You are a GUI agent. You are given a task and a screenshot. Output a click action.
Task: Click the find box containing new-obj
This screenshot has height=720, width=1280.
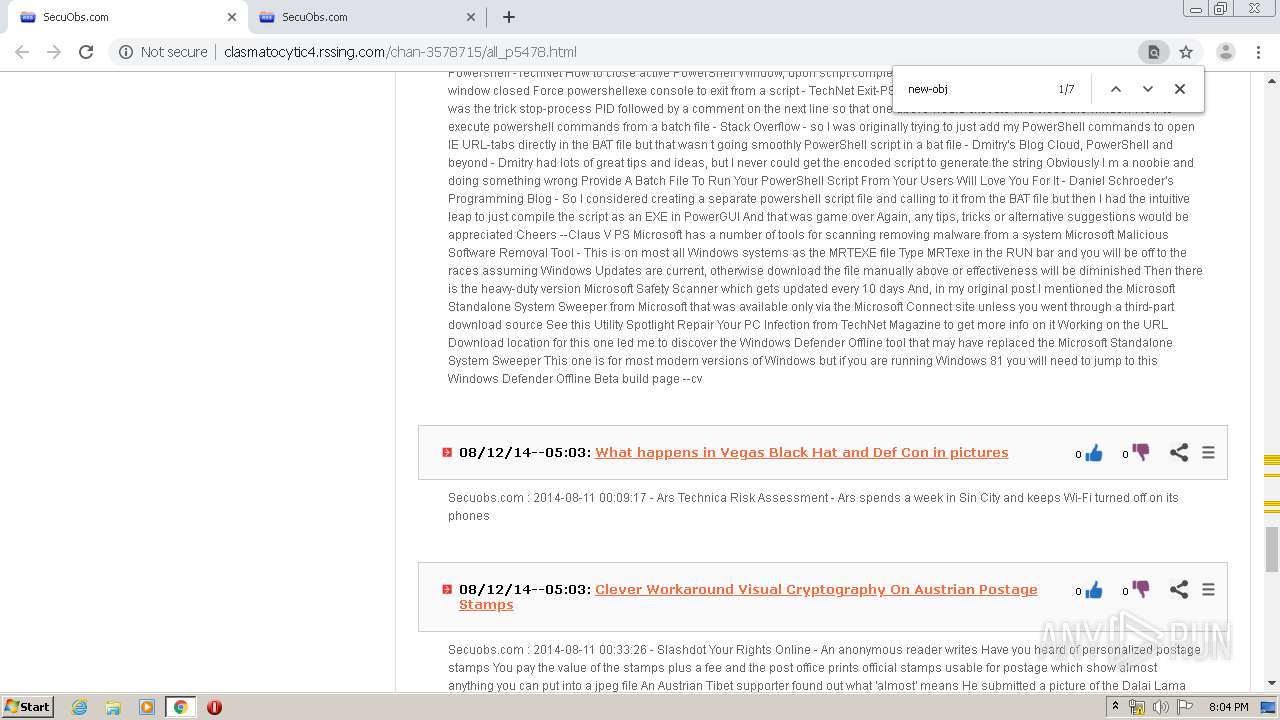coord(975,89)
